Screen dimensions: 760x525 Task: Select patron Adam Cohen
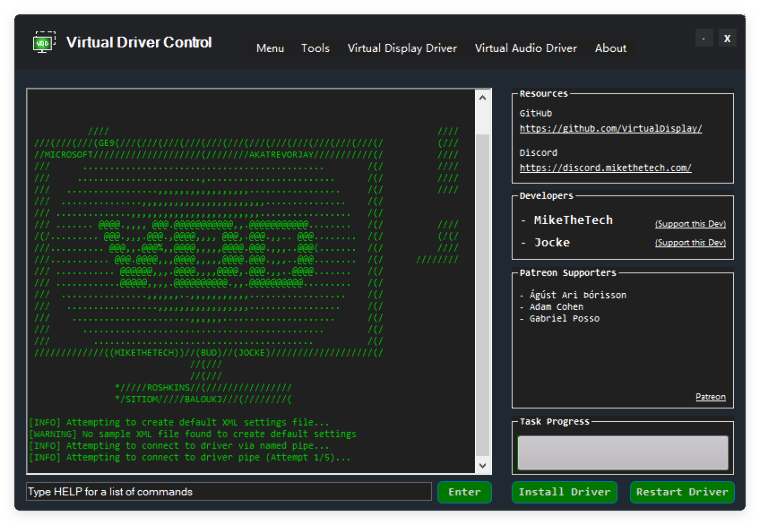point(556,307)
